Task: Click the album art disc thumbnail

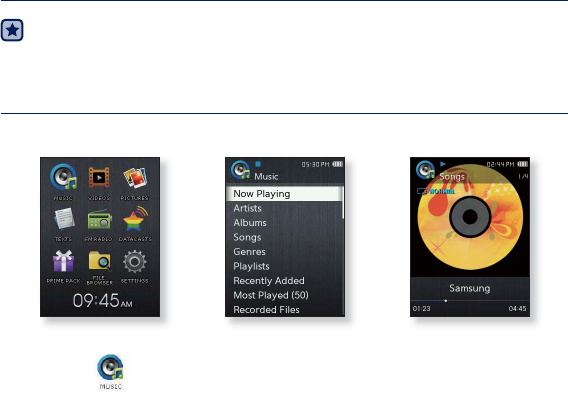Action: point(470,217)
